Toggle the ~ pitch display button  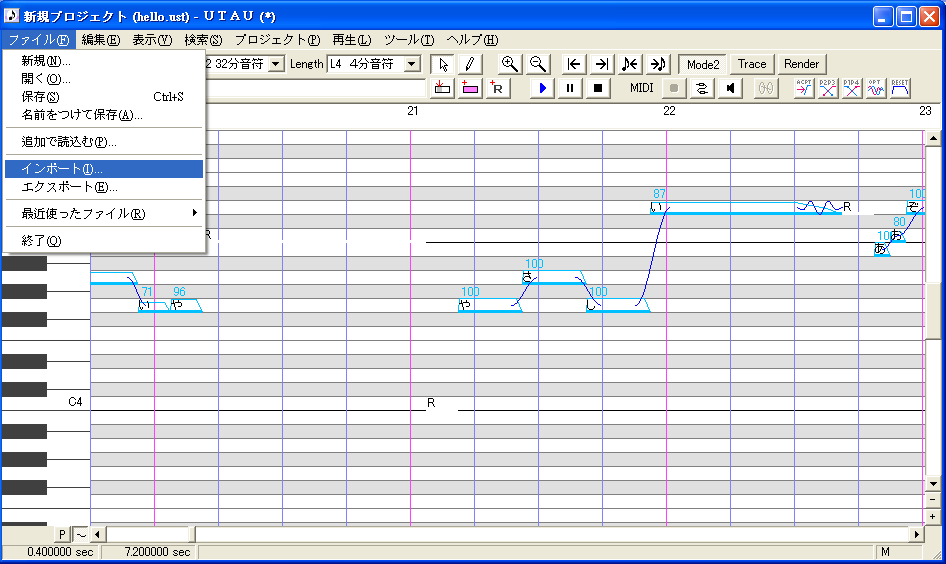[80, 534]
